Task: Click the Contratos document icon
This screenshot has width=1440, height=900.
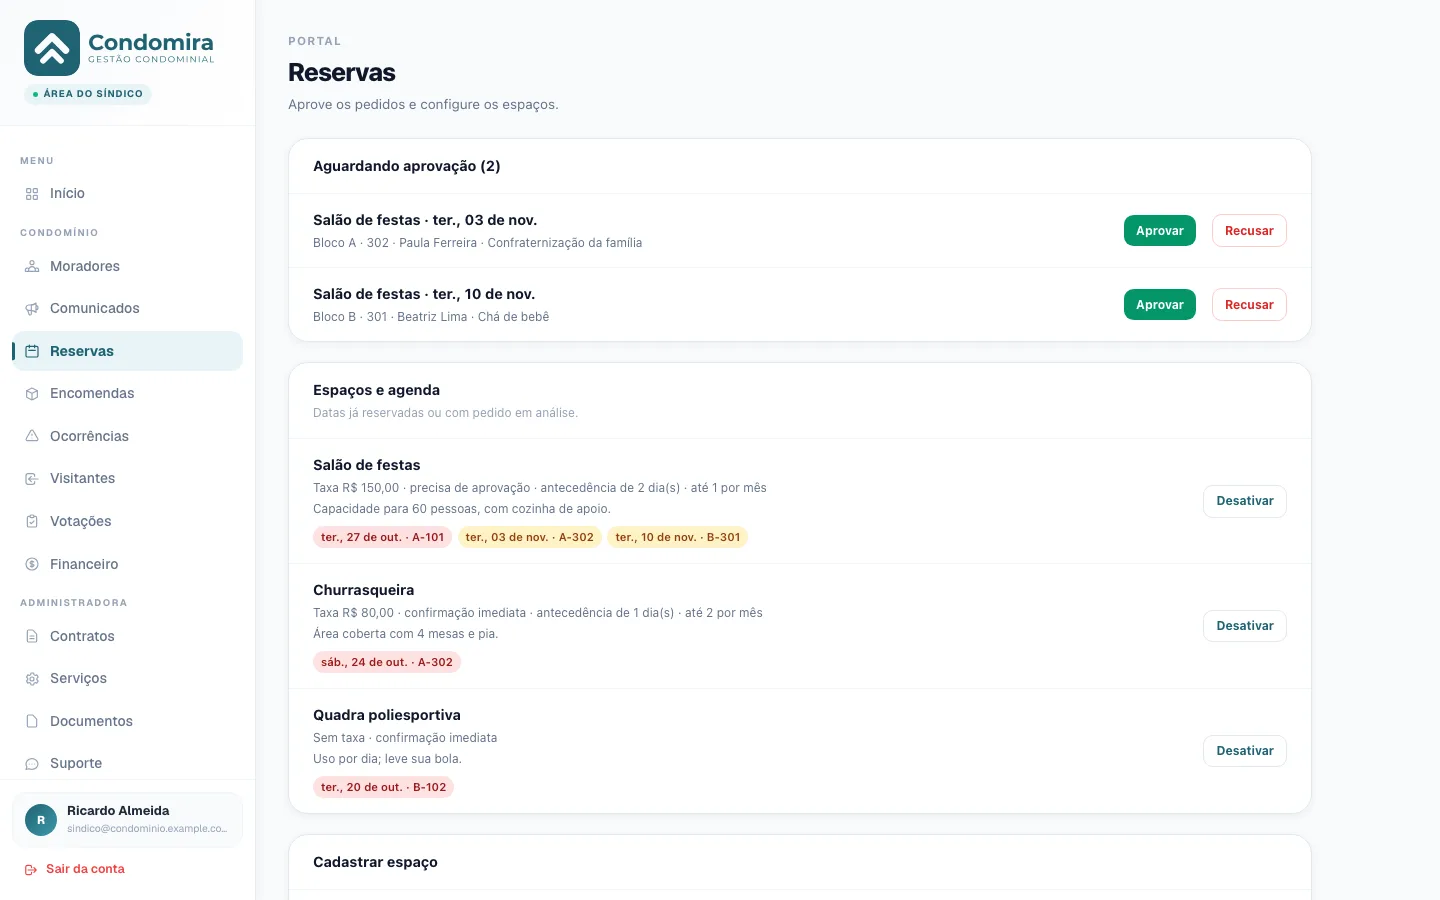Action: [x=32, y=637]
